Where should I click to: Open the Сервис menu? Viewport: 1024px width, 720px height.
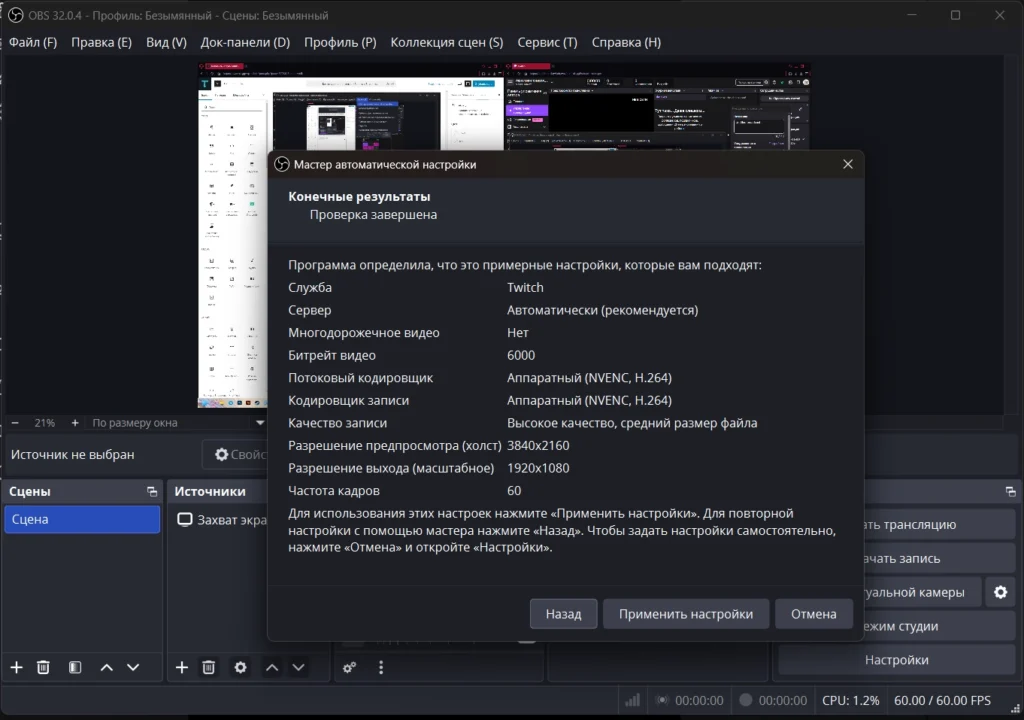pos(547,42)
